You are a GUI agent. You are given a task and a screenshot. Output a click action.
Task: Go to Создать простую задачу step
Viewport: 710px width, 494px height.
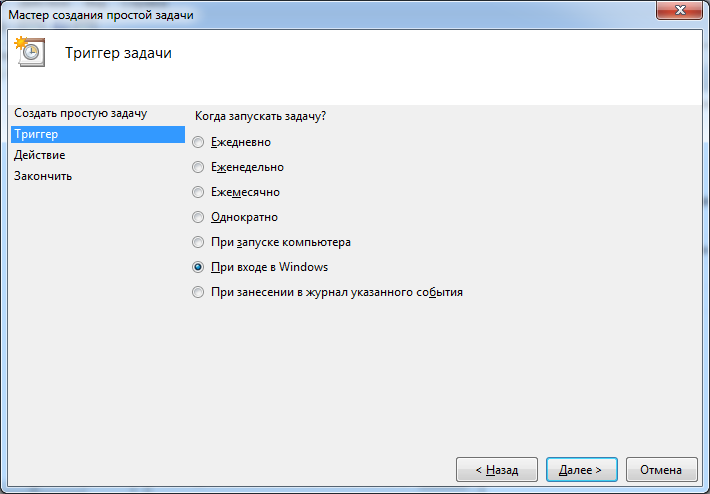[x=80, y=114]
